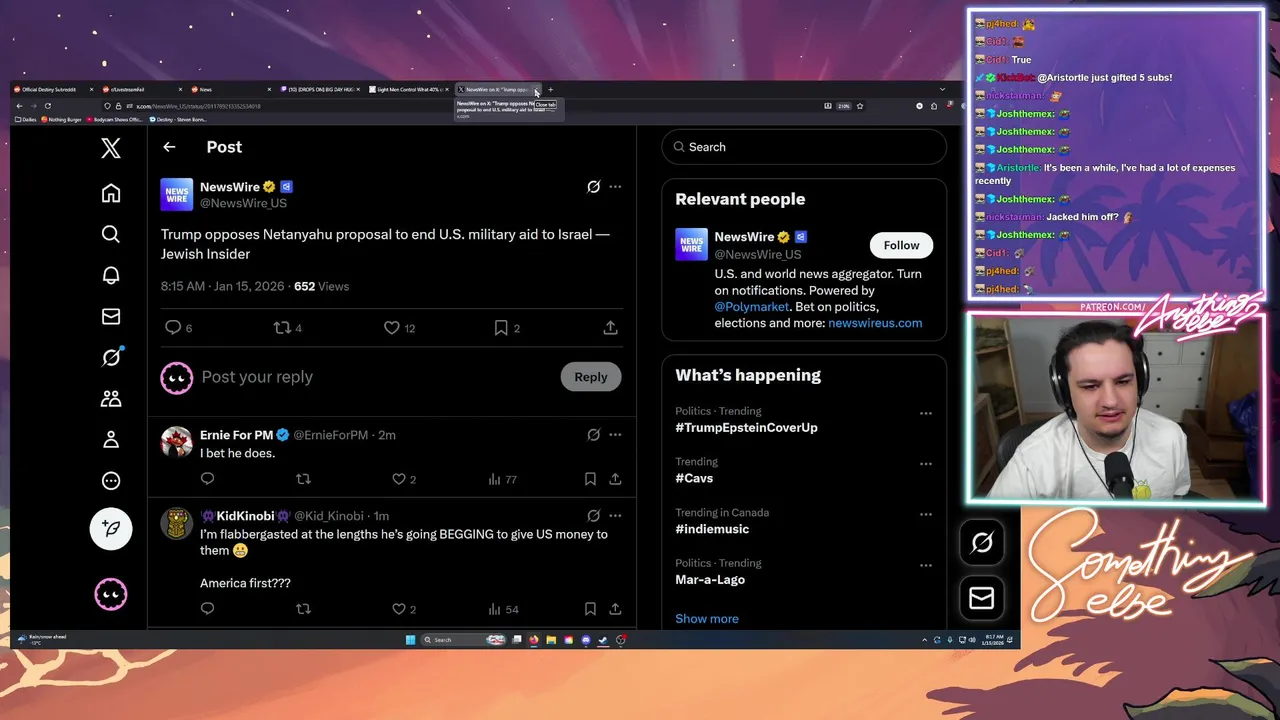Open options for Mar-a-Lago trend
The image size is (1280, 720).
coord(926,566)
